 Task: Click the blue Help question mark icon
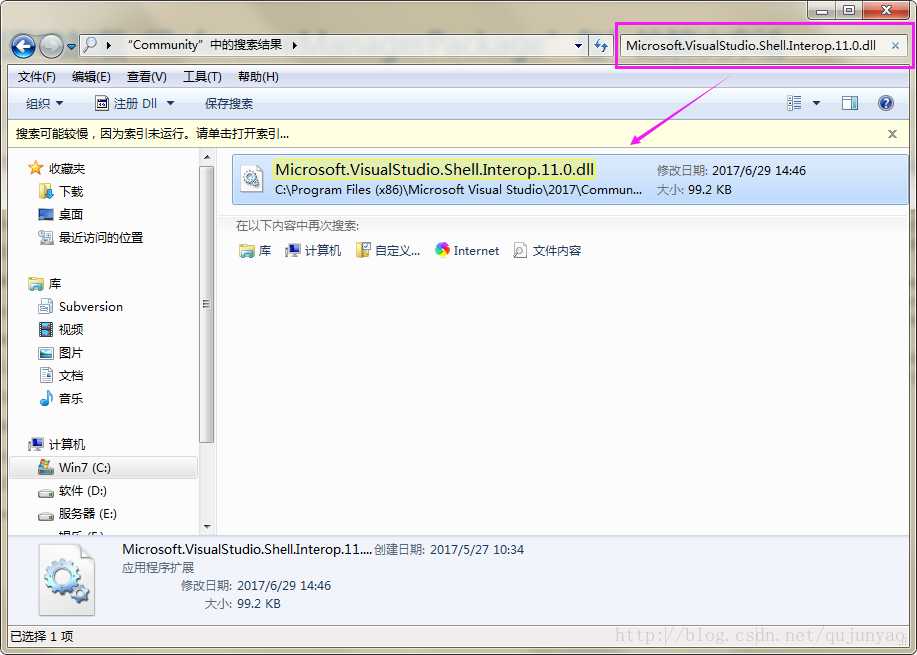[x=886, y=104]
